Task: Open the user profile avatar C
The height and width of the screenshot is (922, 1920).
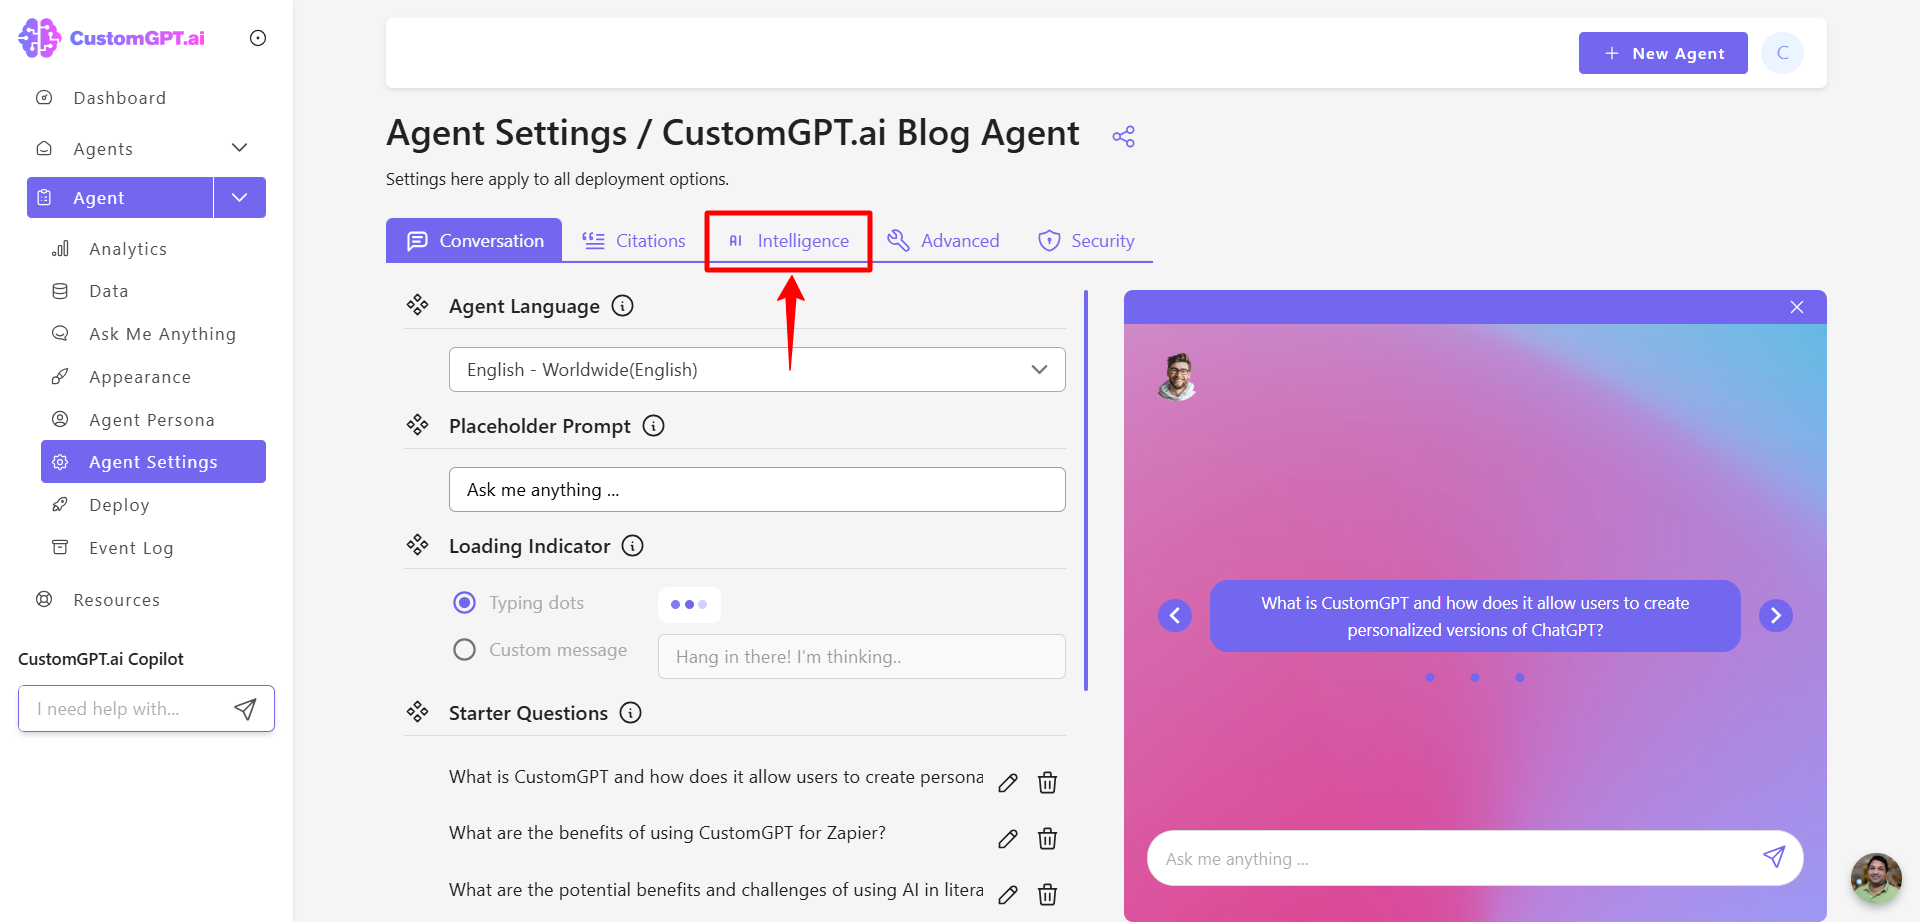Action: (1782, 53)
